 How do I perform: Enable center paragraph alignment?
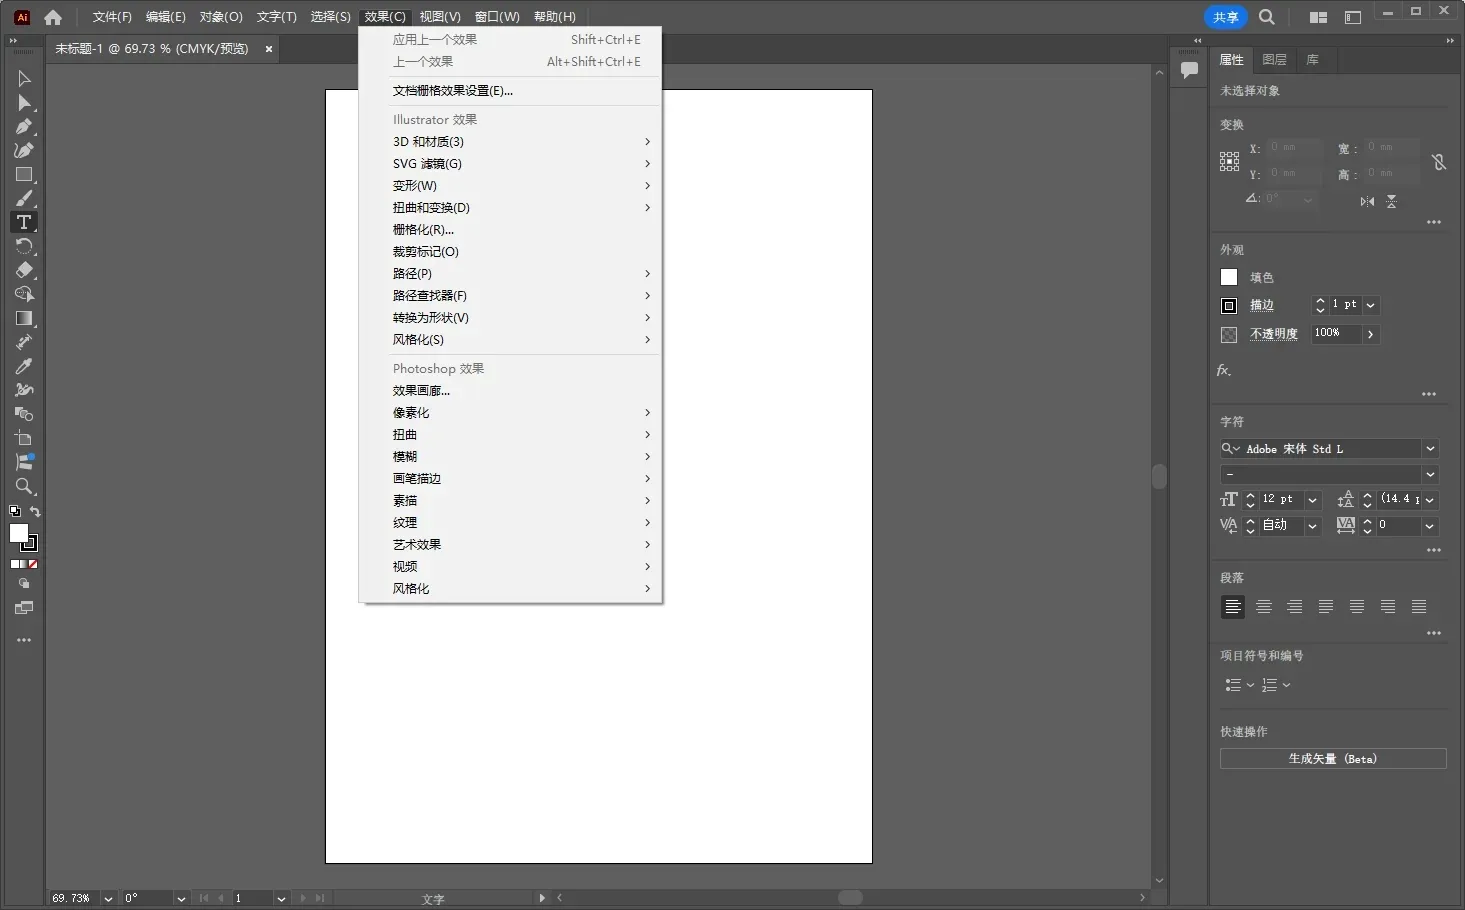(1264, 607)
